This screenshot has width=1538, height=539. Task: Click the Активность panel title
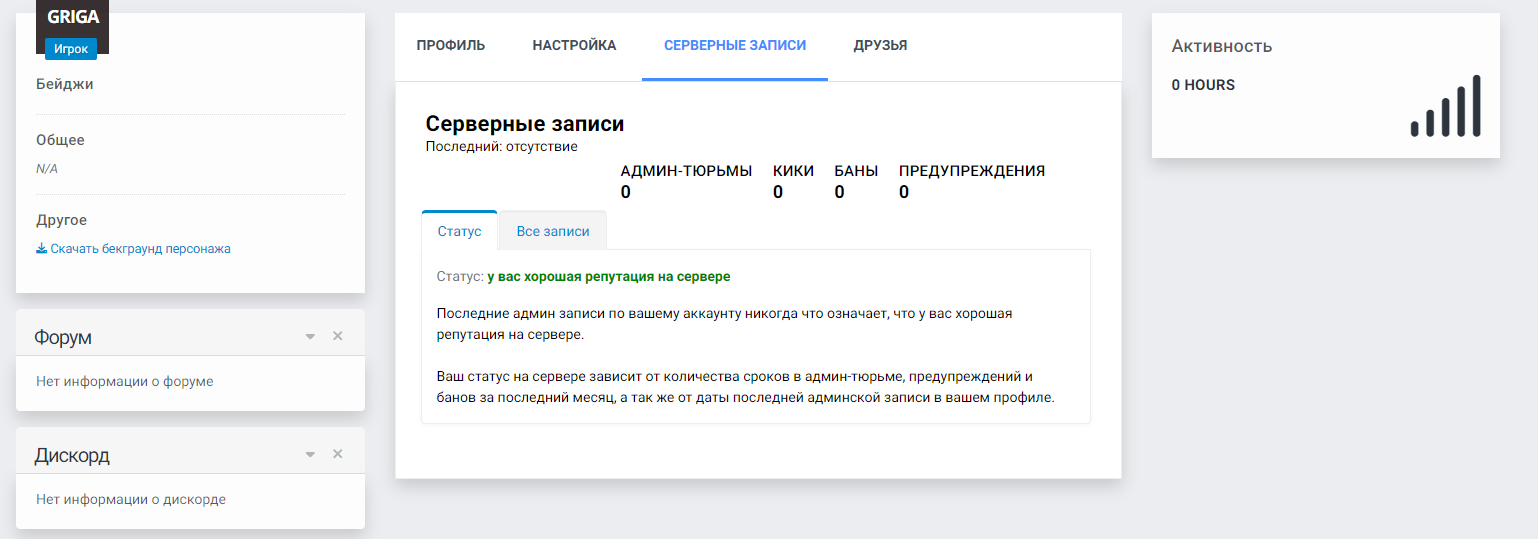[1222, 46]
